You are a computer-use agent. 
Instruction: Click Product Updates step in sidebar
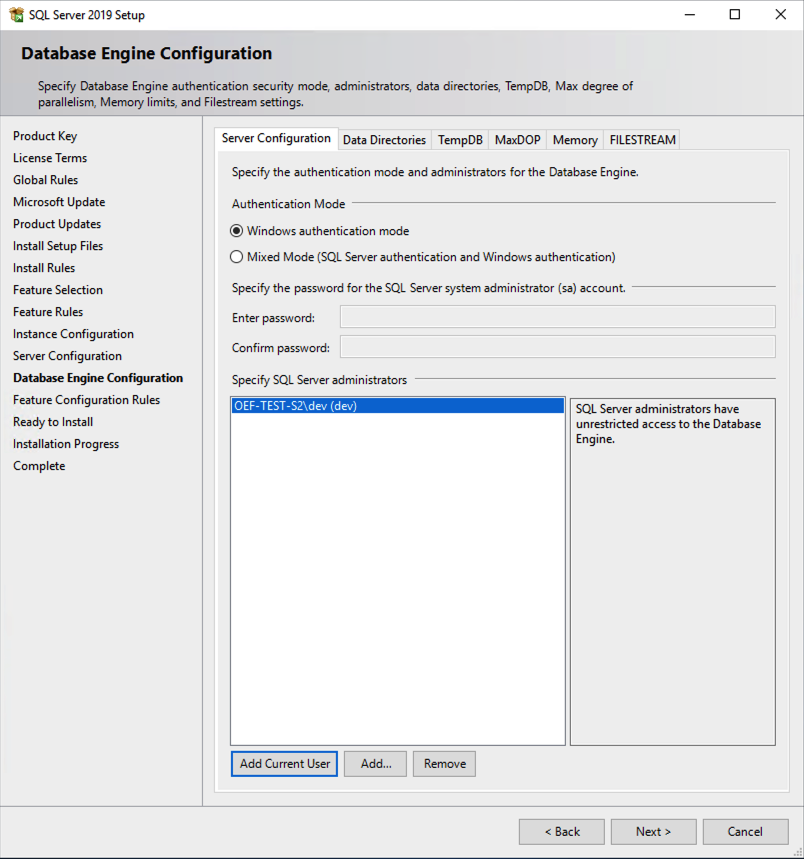57,224
